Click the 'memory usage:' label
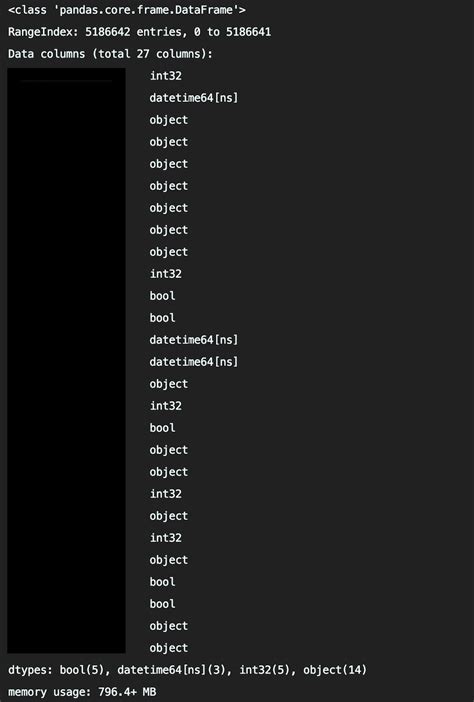 [50, 692]
